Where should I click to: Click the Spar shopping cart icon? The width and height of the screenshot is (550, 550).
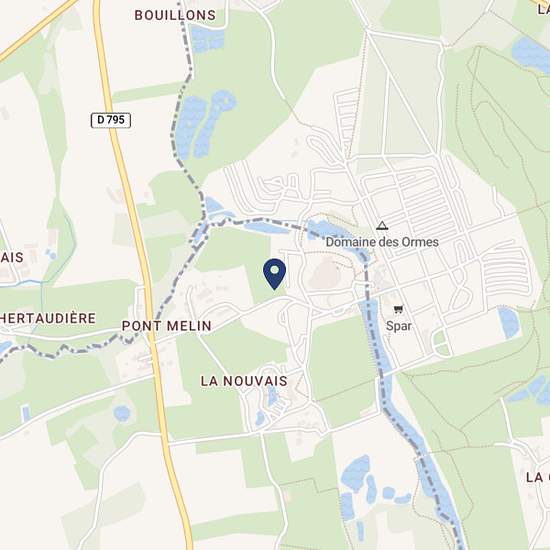(x=398, y=309)
